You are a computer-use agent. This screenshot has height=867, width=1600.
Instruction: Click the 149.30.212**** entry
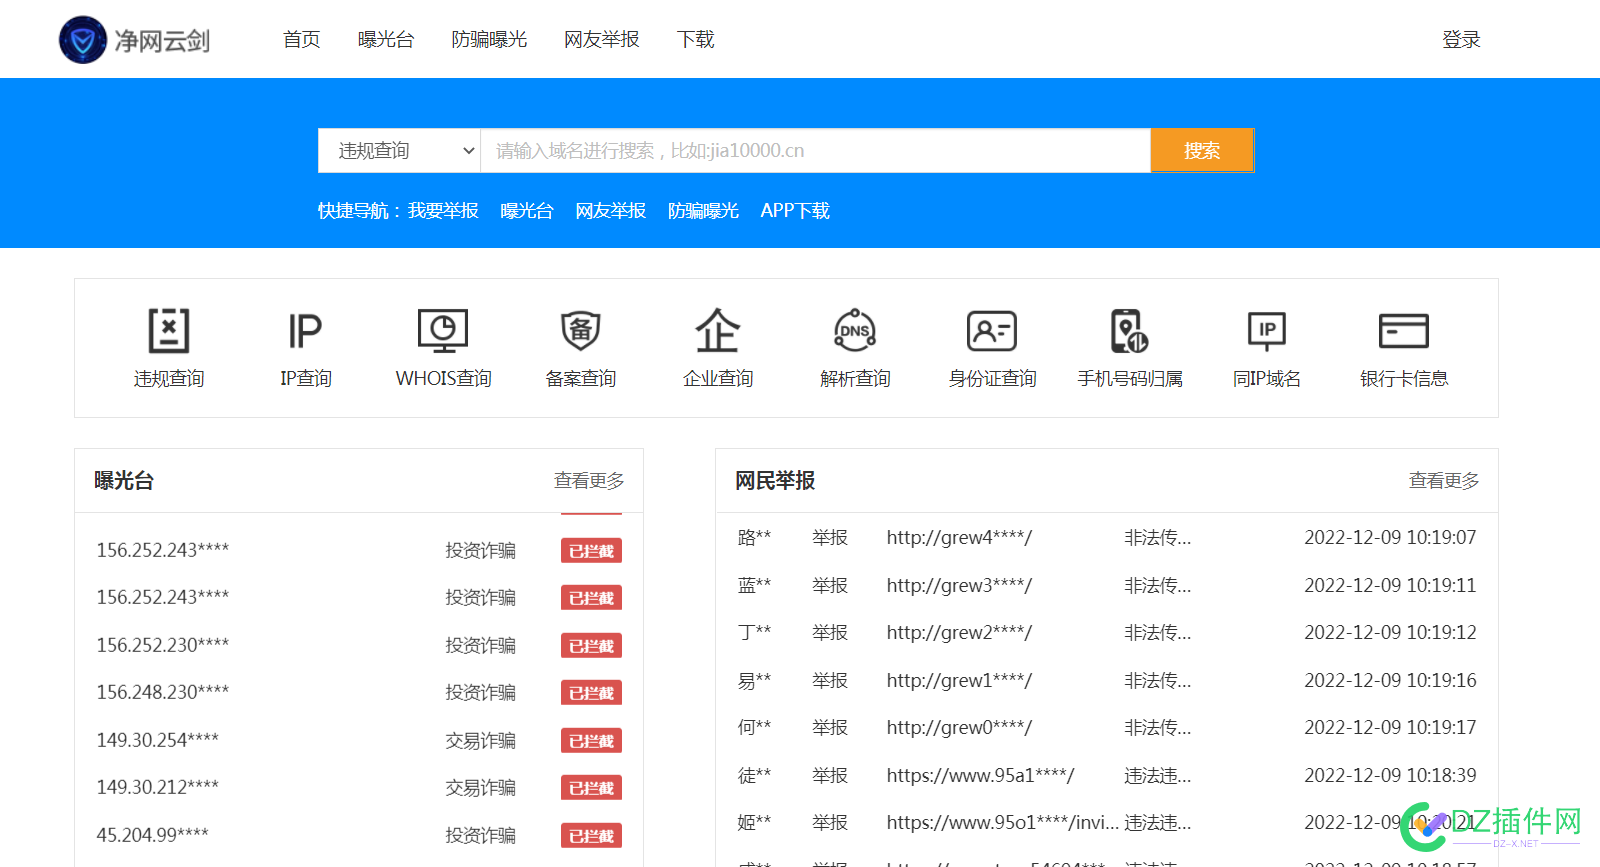[x=158, y=787]
